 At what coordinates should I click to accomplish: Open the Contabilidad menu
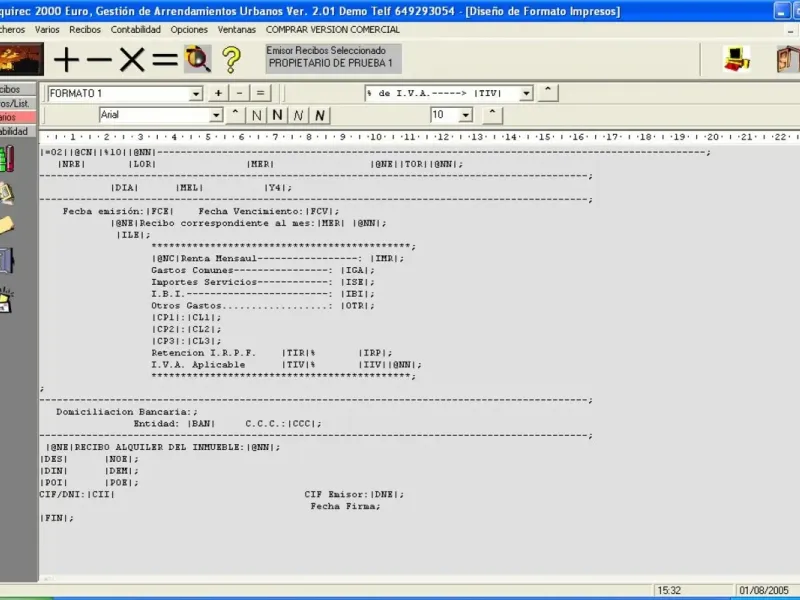(136, 30)
